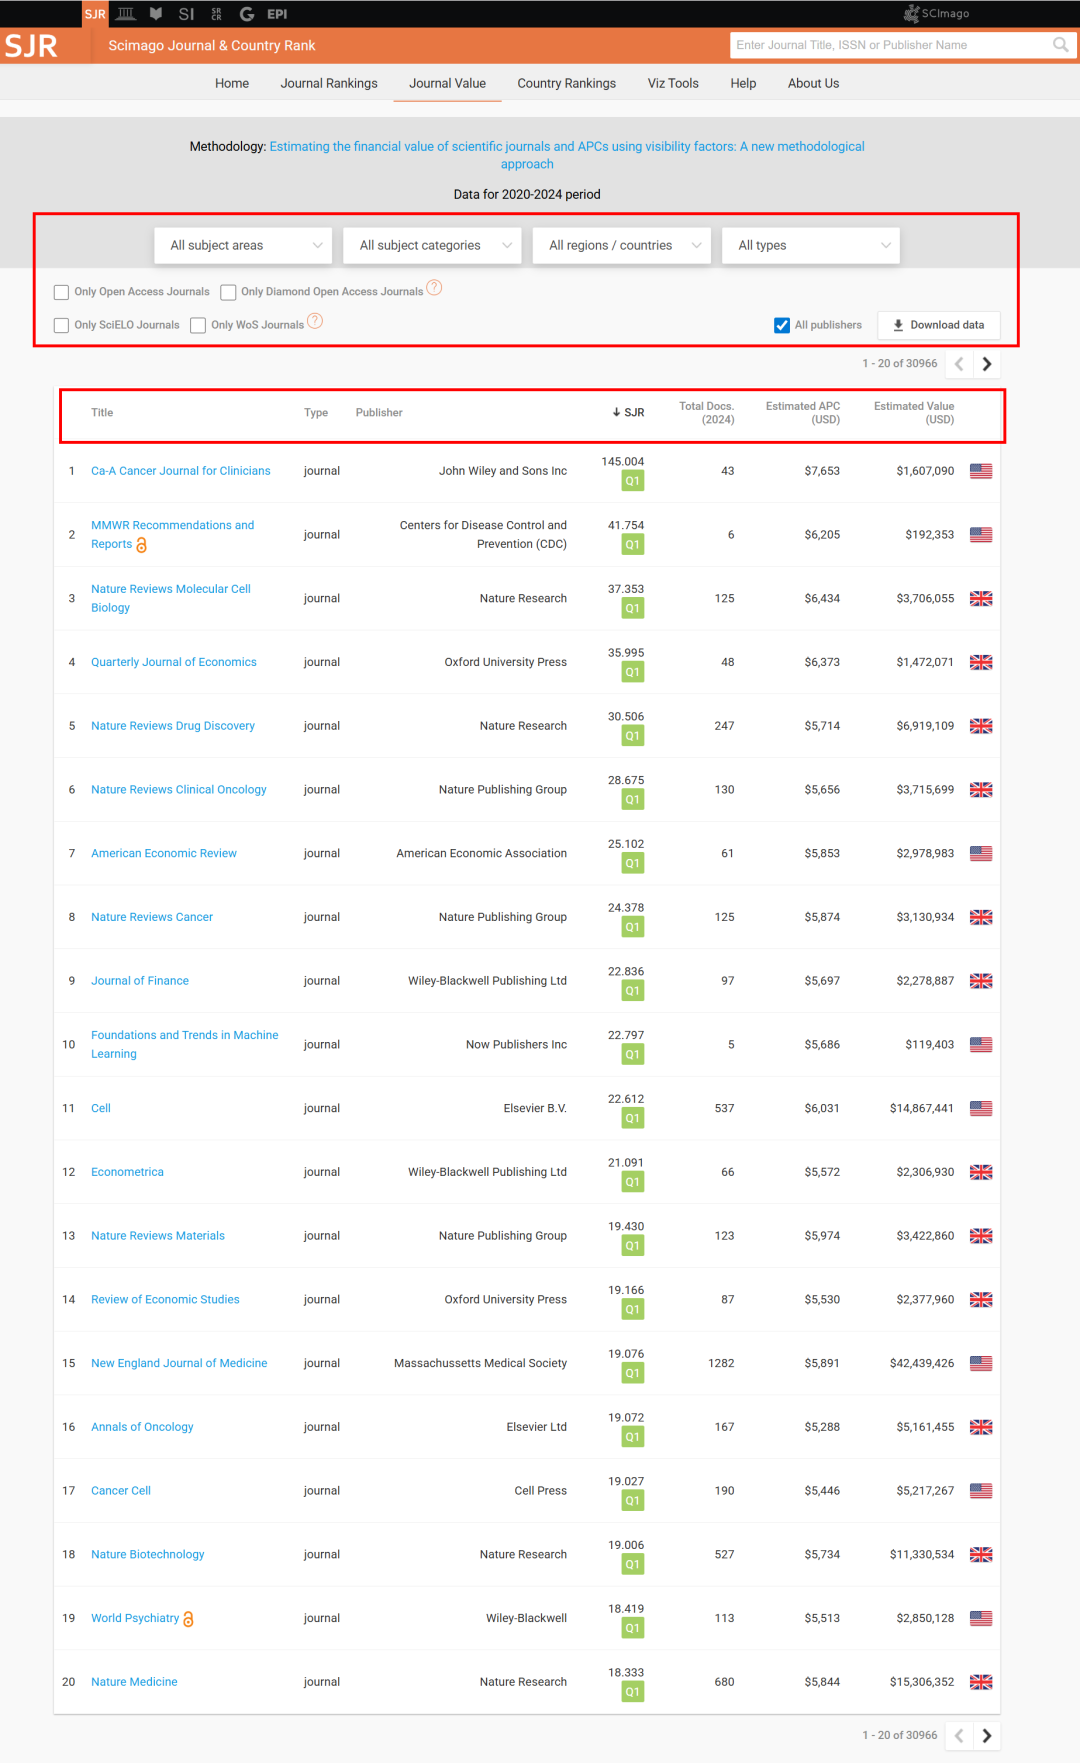The image size is (1080, 1763).
Task: Check Only SciELO Journals filter
Action: (62, 325)
